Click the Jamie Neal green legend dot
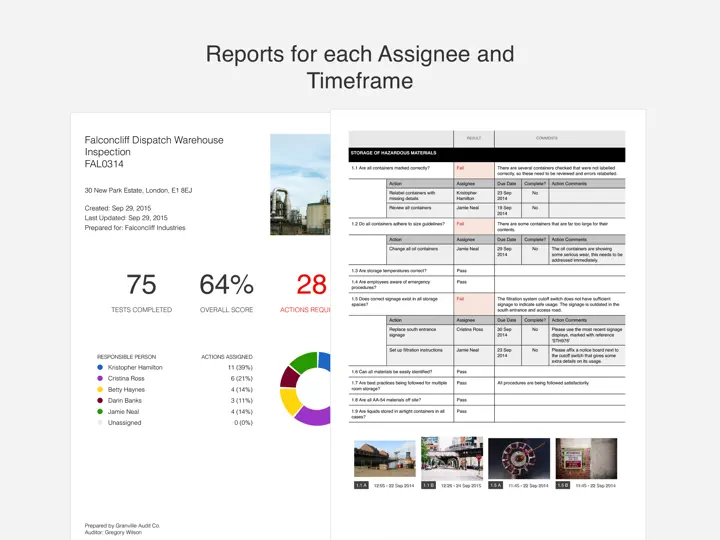720x540 pixels. pyautogui.click(x=100, y=411)
